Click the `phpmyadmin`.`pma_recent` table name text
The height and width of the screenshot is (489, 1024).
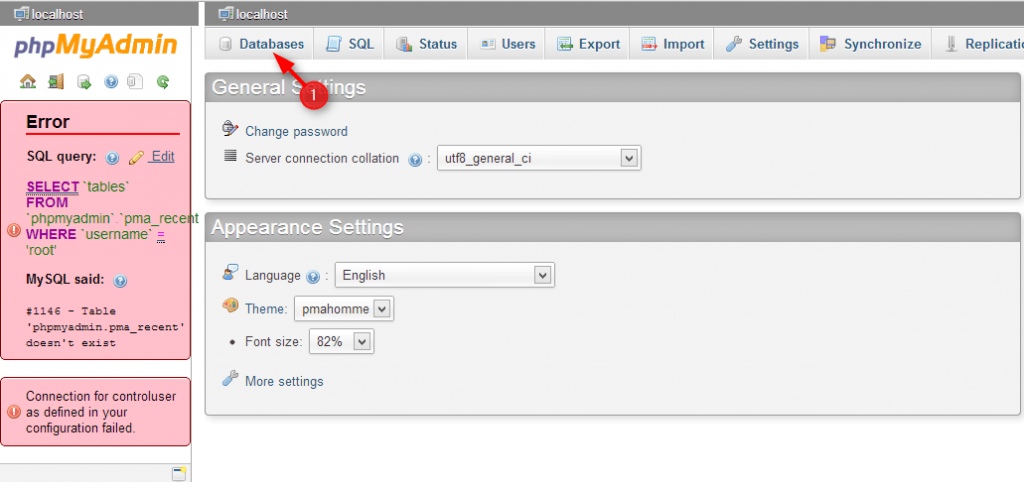[x=112, y=219]
